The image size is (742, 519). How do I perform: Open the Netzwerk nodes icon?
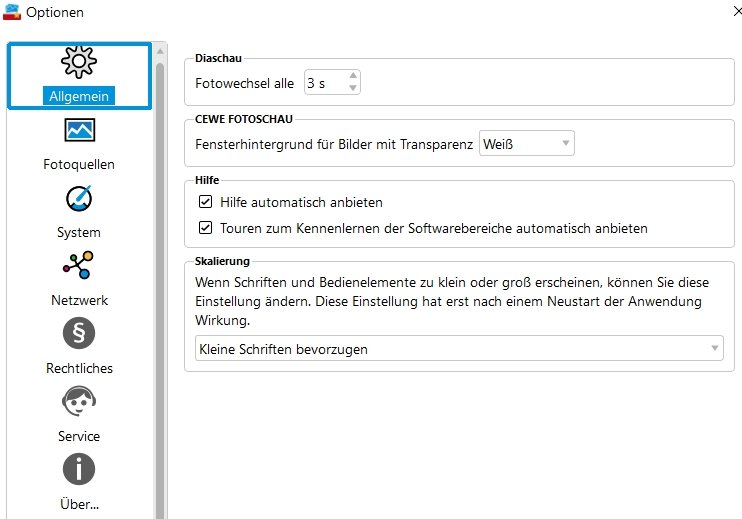79,266
